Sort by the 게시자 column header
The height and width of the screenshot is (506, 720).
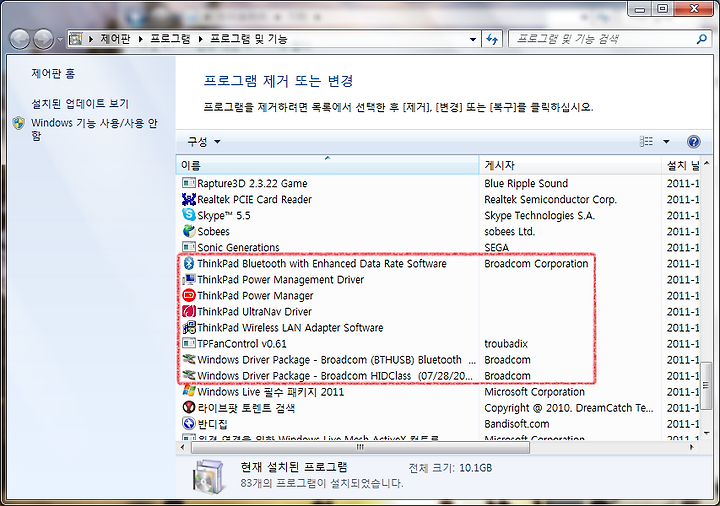point(570,165)
